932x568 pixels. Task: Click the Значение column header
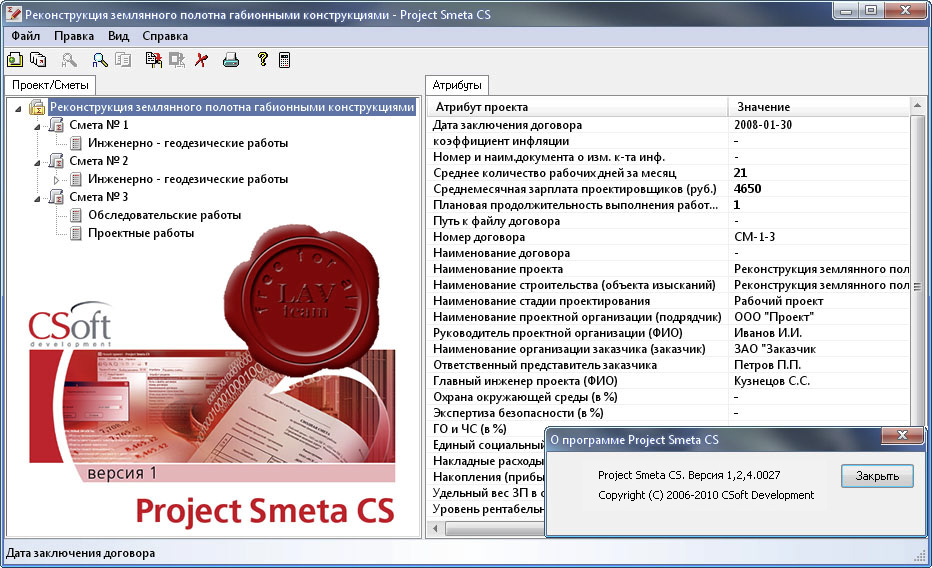[819, 107]
